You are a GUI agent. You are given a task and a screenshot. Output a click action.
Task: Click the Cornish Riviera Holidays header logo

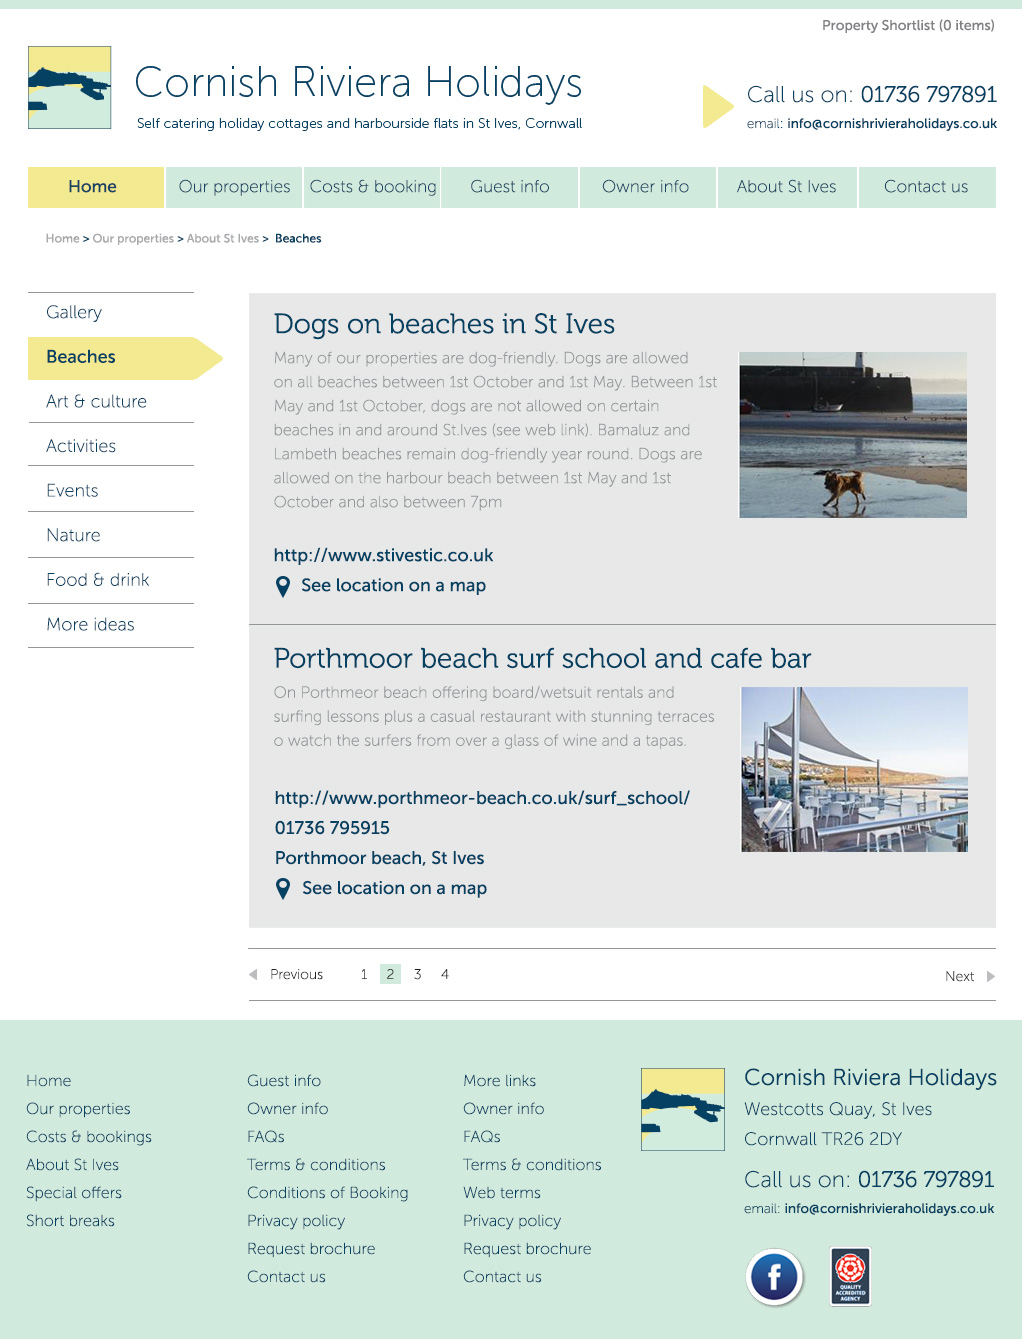pyautogui.click(x=69, y=87)
